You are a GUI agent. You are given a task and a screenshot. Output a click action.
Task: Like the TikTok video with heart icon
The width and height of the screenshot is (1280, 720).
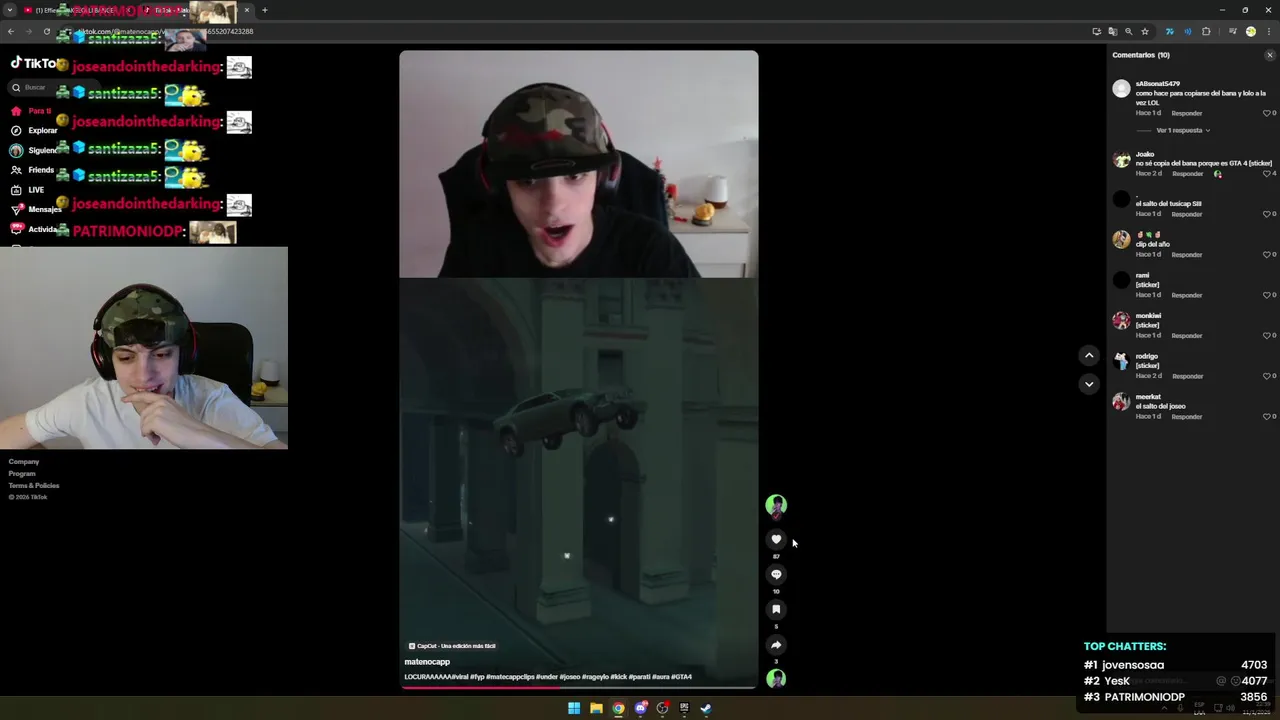pyautogui.click(x=776, y=540)
